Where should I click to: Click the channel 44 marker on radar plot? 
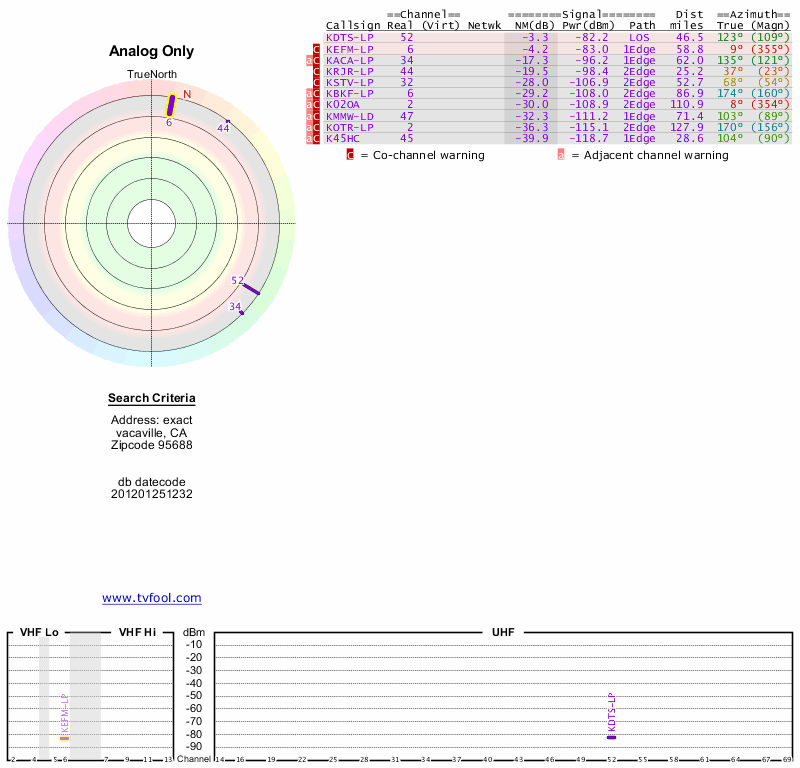229,123
